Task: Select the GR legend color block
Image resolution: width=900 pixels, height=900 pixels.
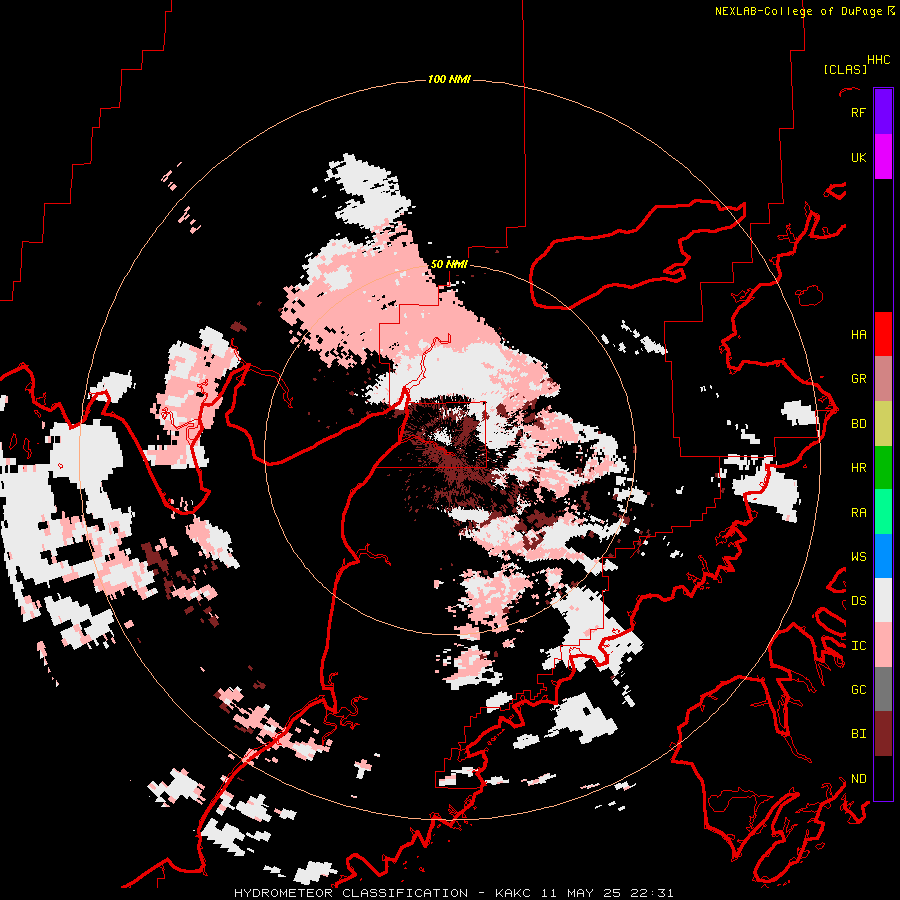Action: point(883,379)
